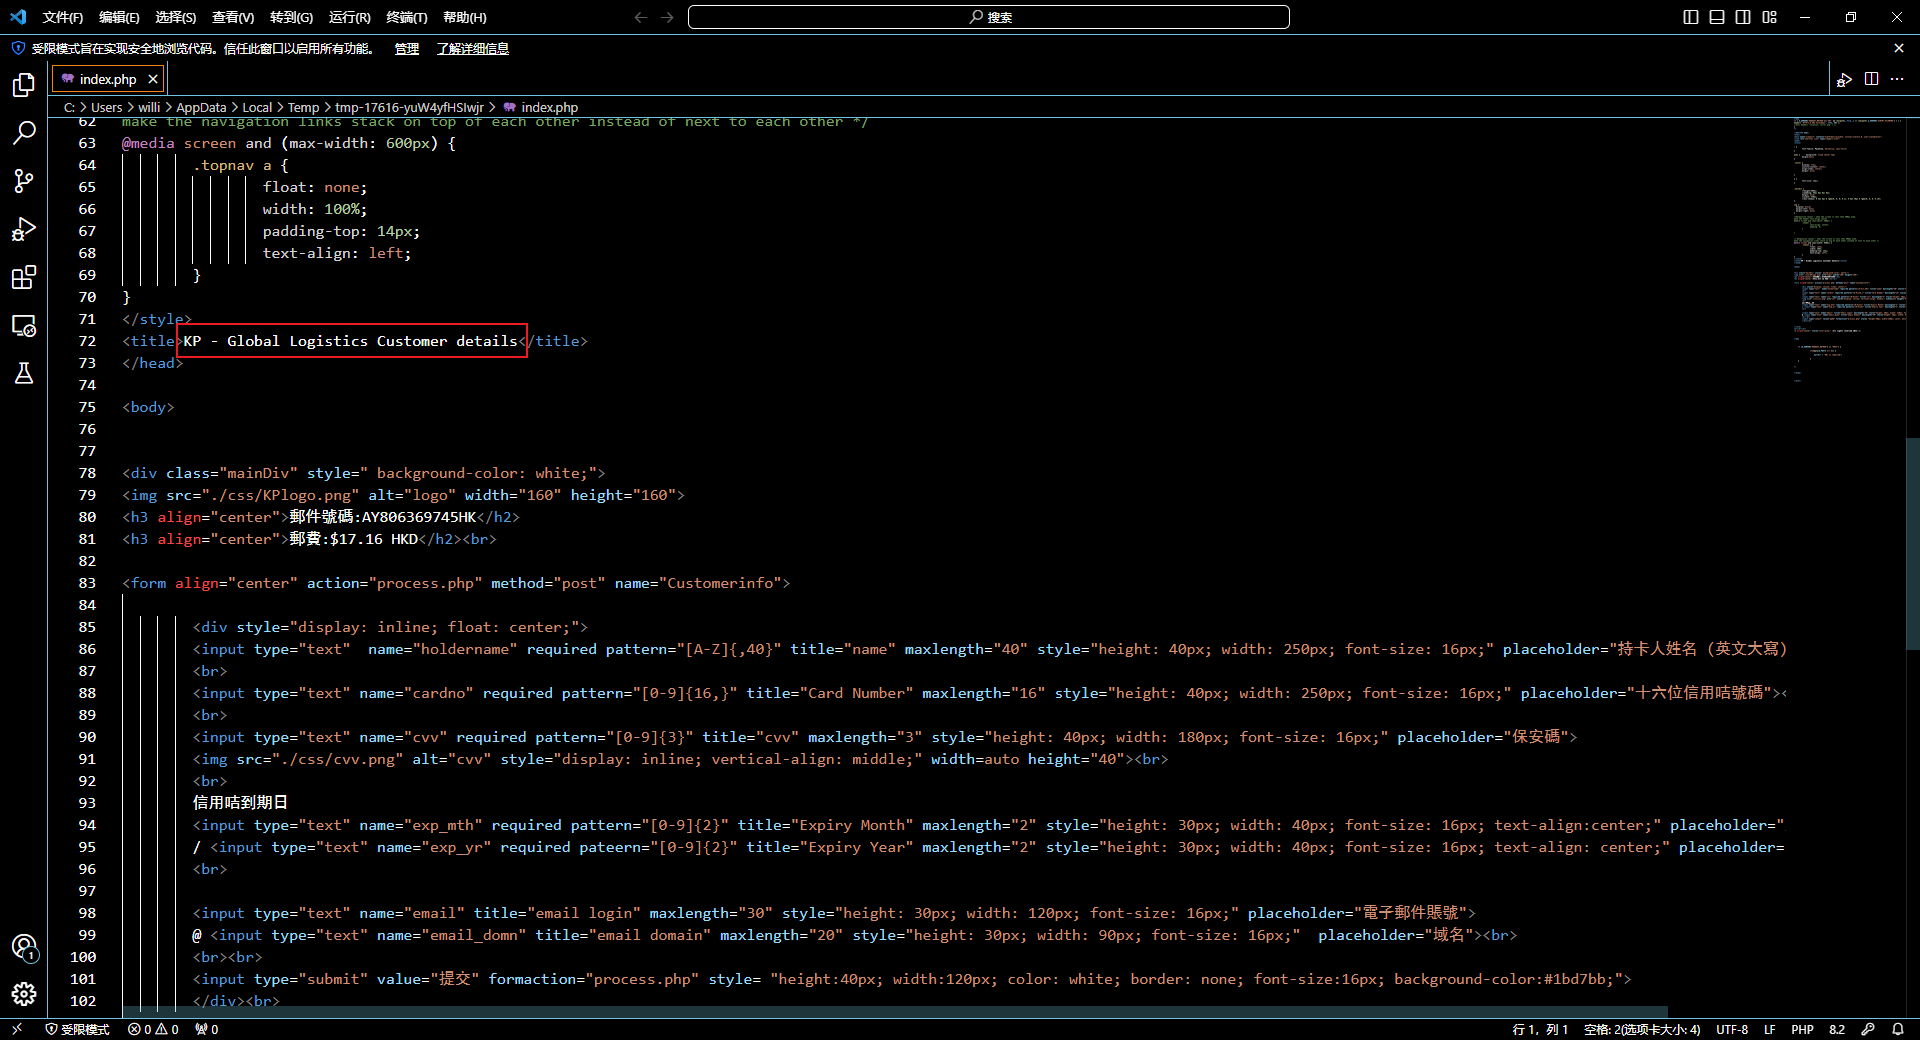Expand the AppData breadcrumb segment
The height and width of the screenshot is (1040, 1920).
[201, 107]
